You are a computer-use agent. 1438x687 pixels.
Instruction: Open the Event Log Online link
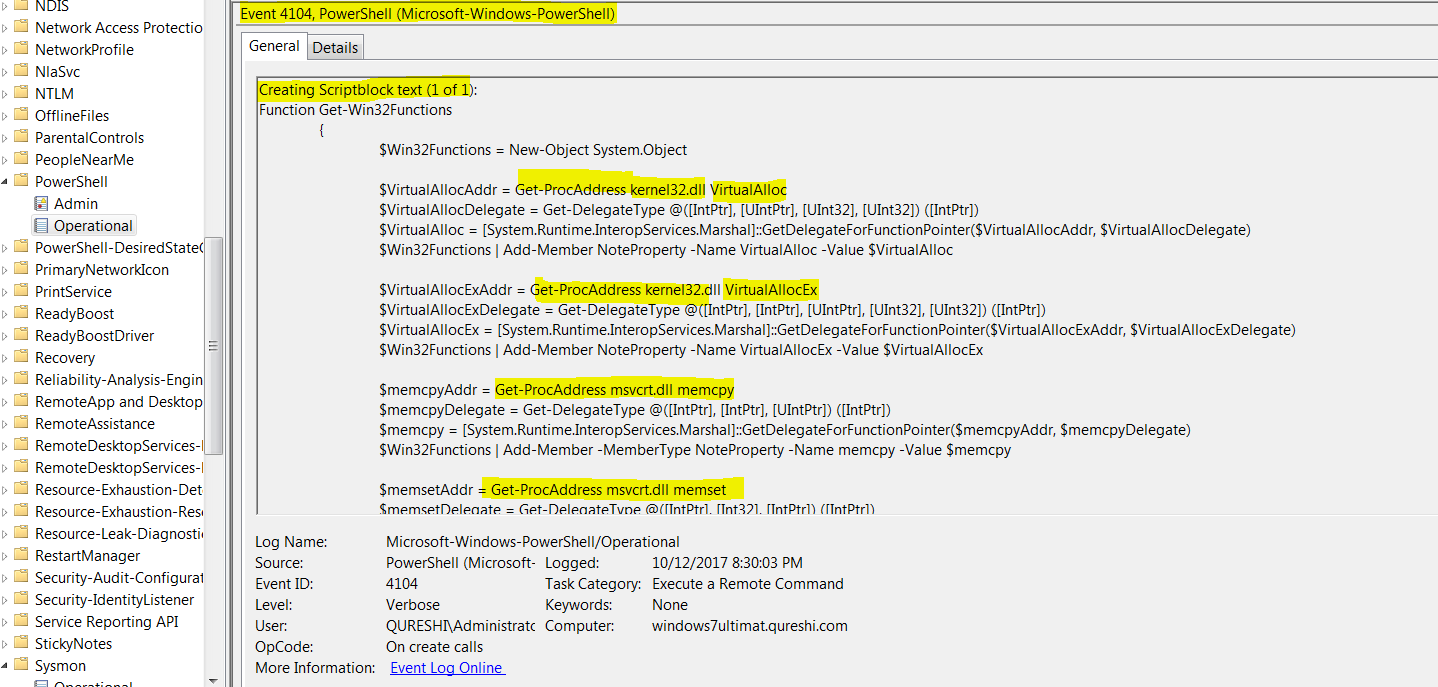click(x=446, y=667)
